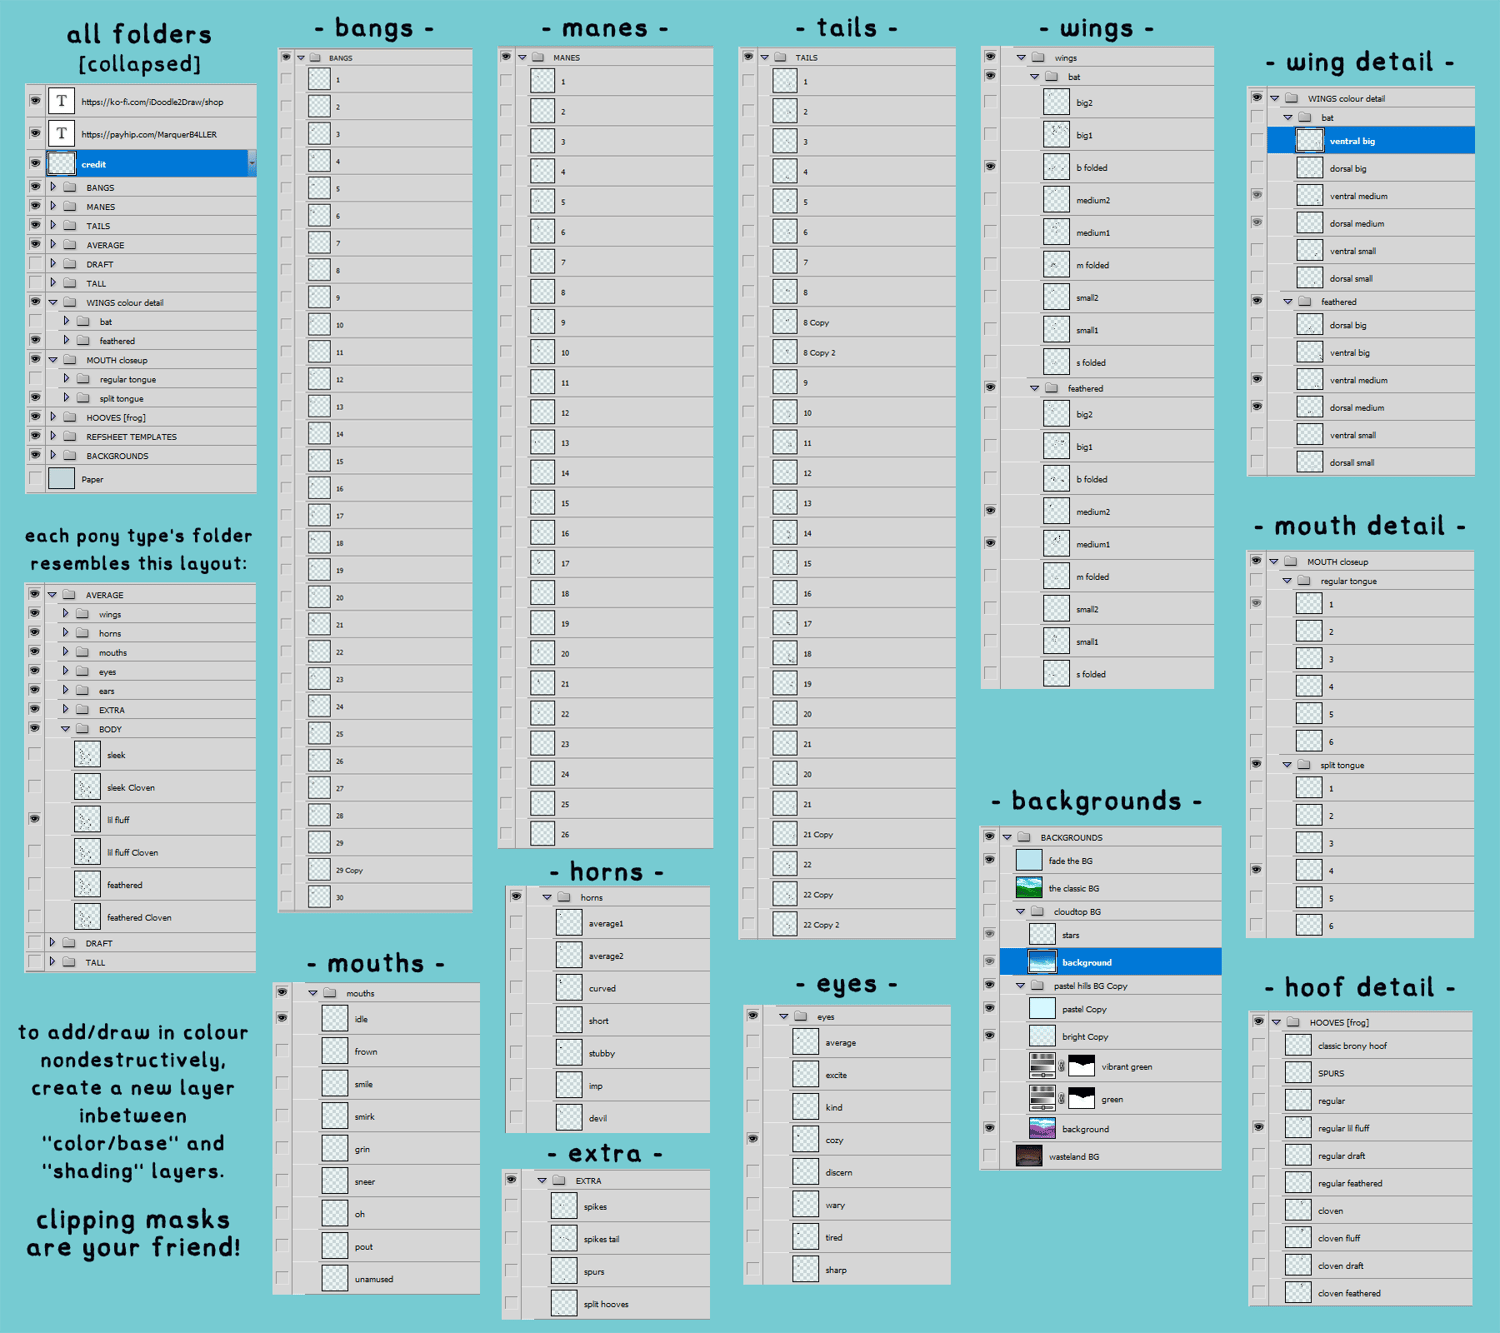Click the T icon of the ko-fi text layer
The width and height of the screenshot is (1500, 1333).
62,101
